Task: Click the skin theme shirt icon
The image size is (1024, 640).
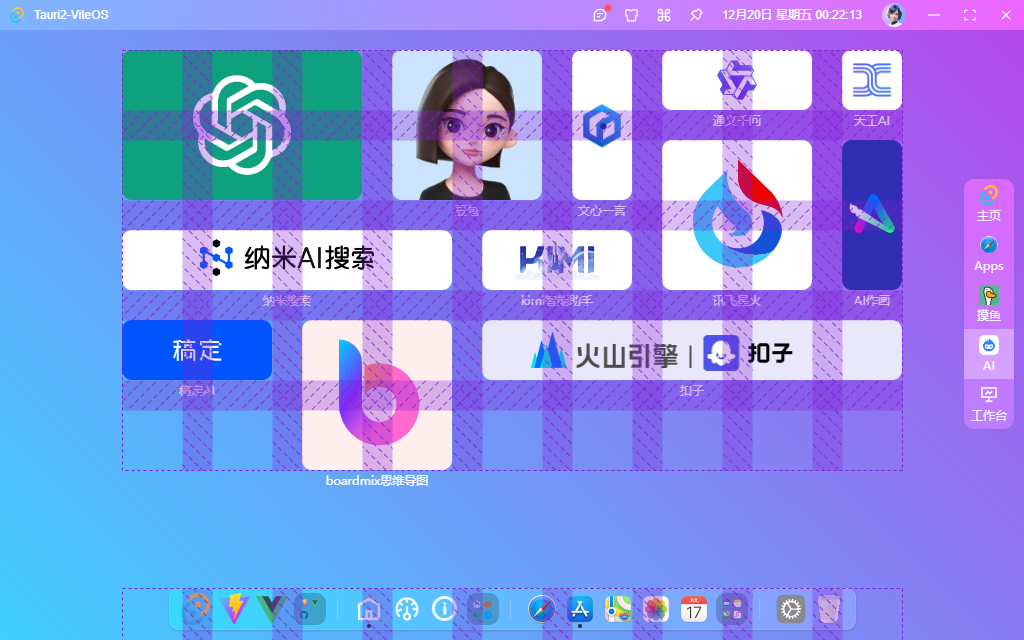Action: (632, 15)
